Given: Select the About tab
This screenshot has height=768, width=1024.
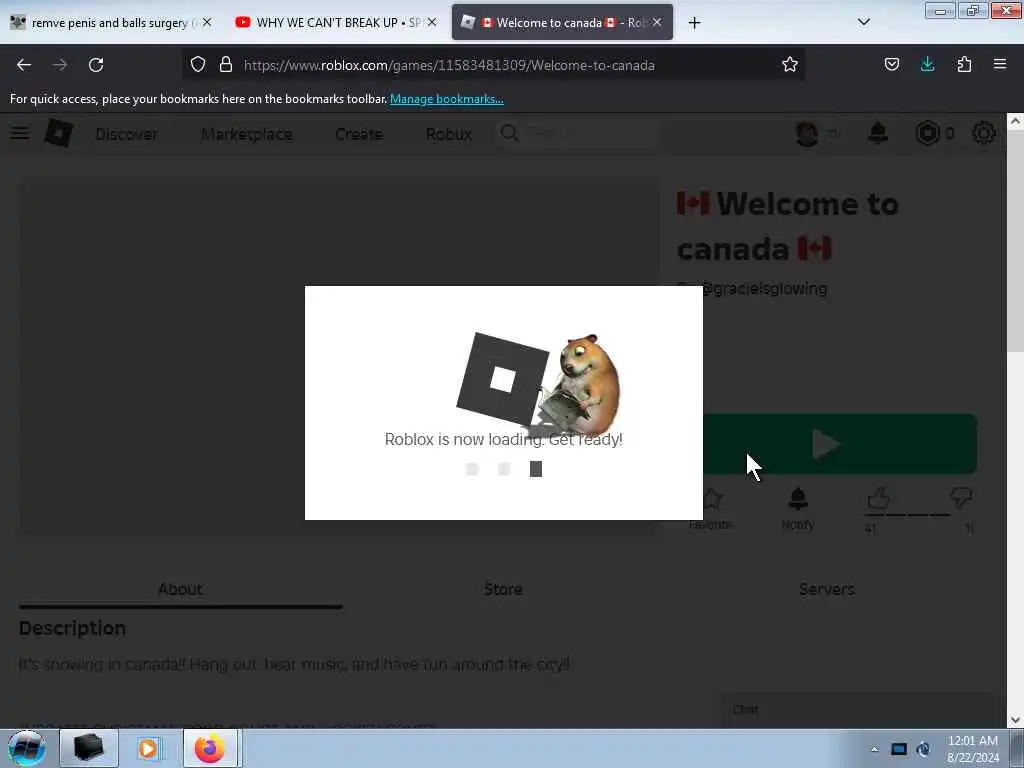Looking at the screenshot, I should pyautogui.click(x=180, y=589).
